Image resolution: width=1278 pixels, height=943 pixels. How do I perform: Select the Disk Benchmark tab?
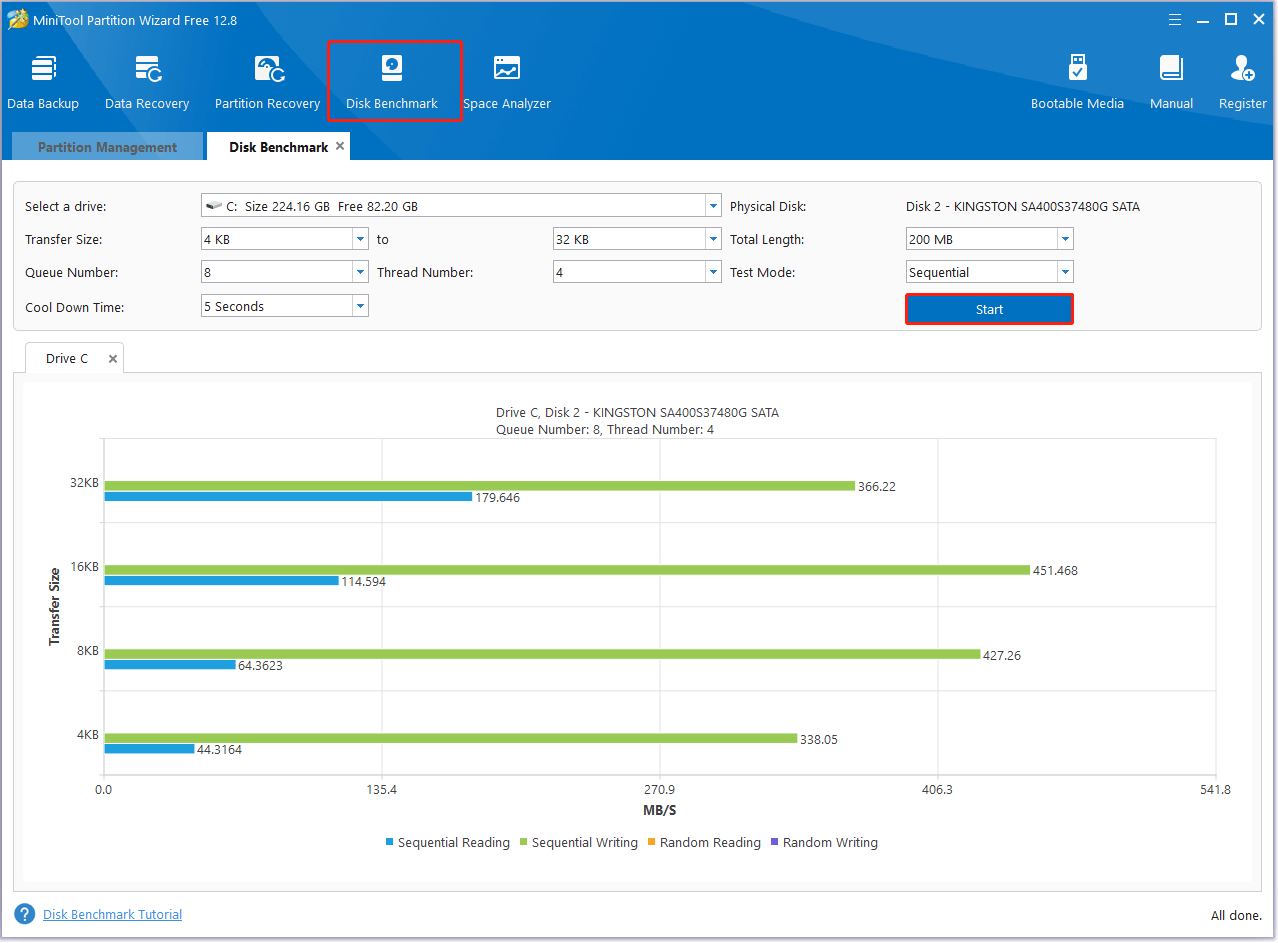coord(278,147)
